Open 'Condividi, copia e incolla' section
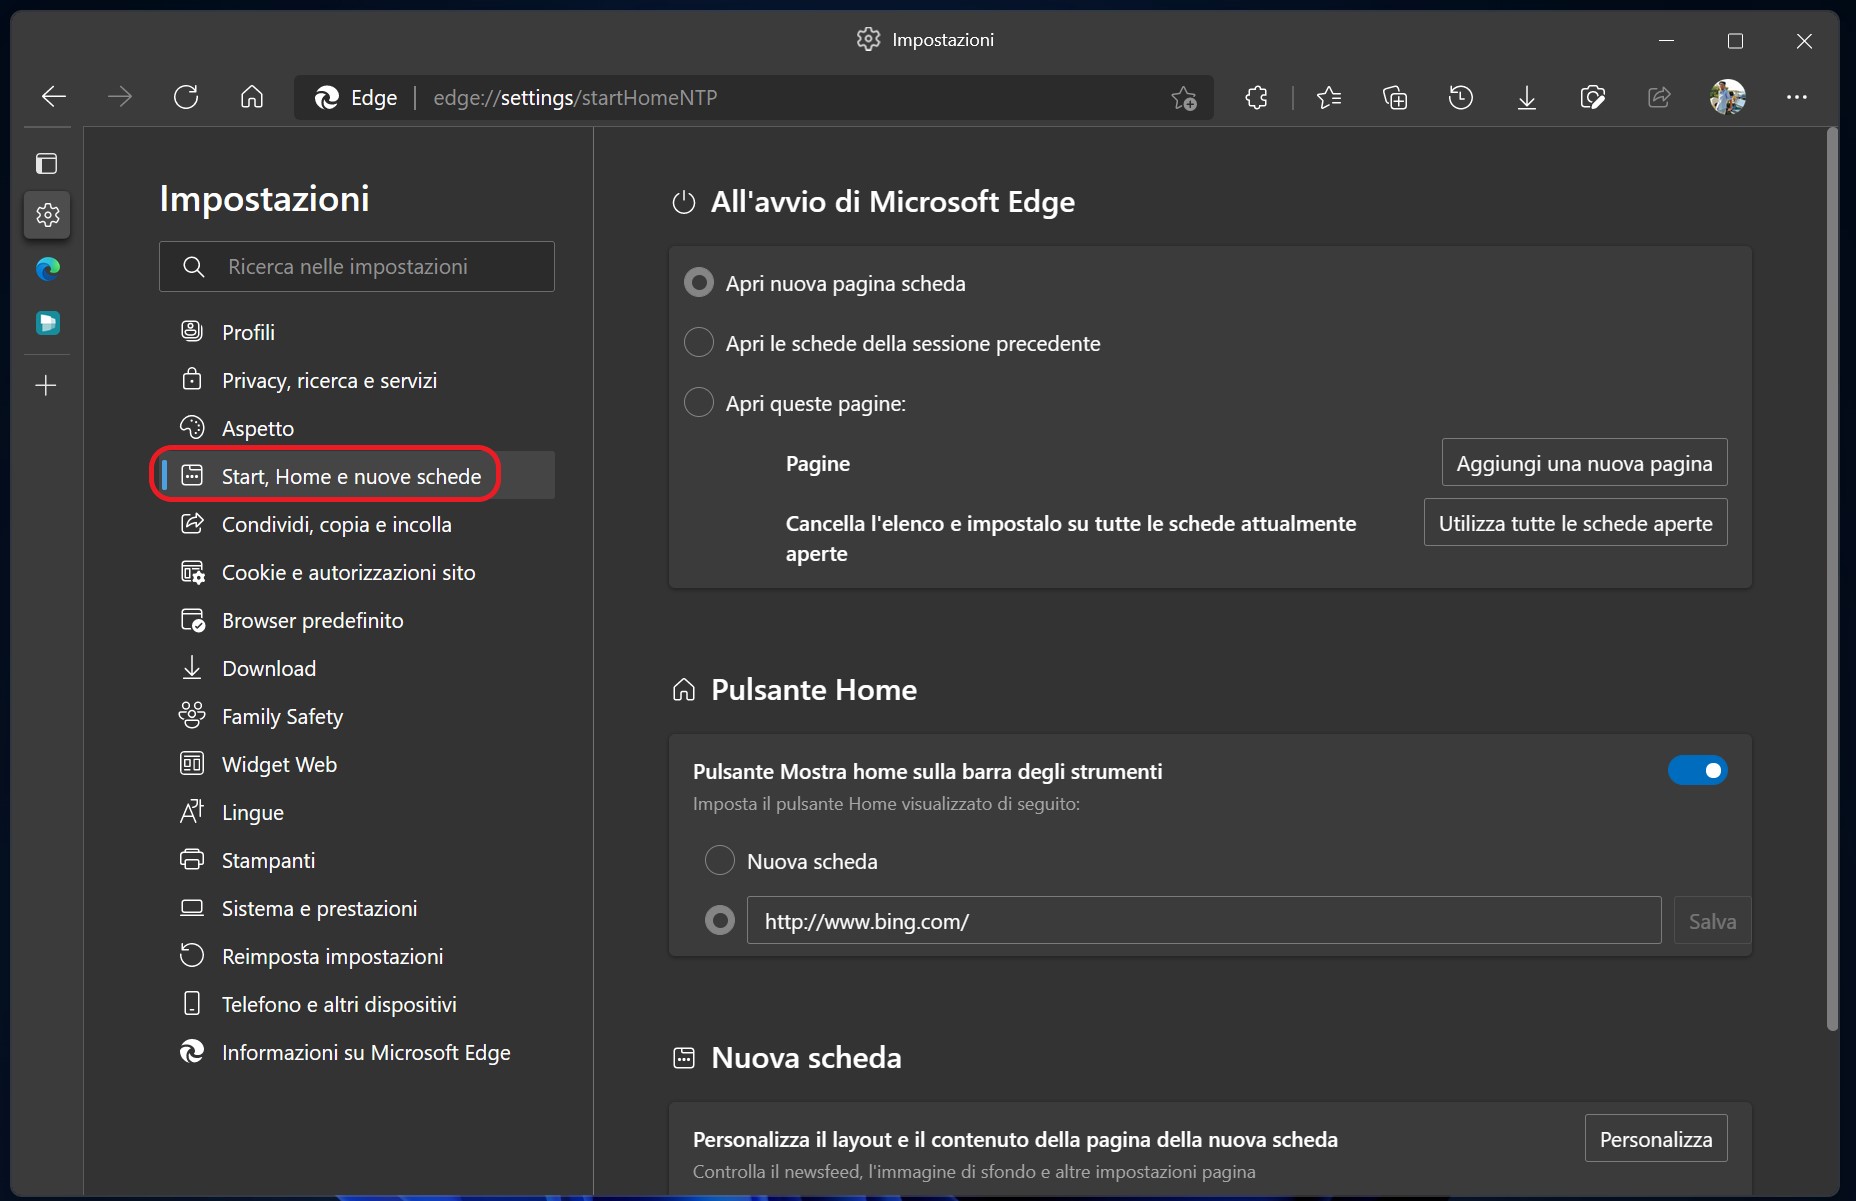1856x1201 pixels. pyautogui.click(x=357, y=524)
